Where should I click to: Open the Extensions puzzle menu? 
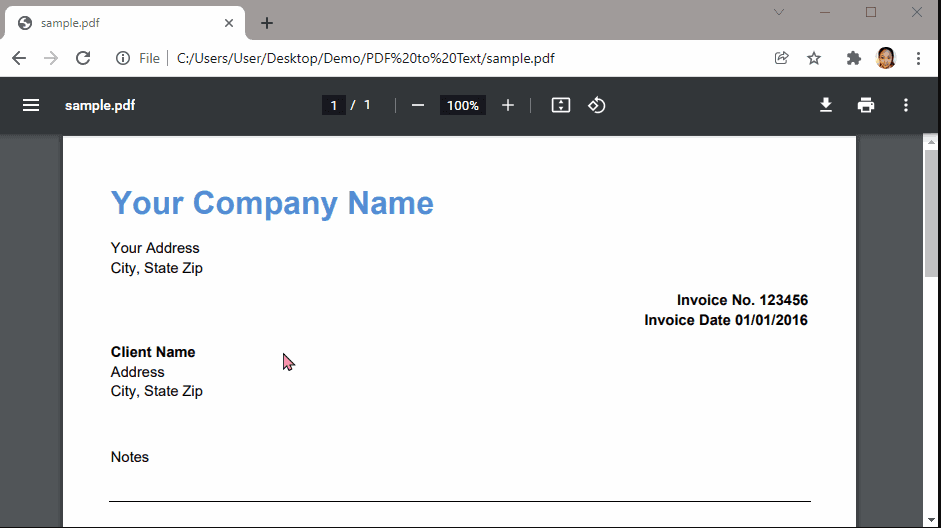tap(853, 58)
